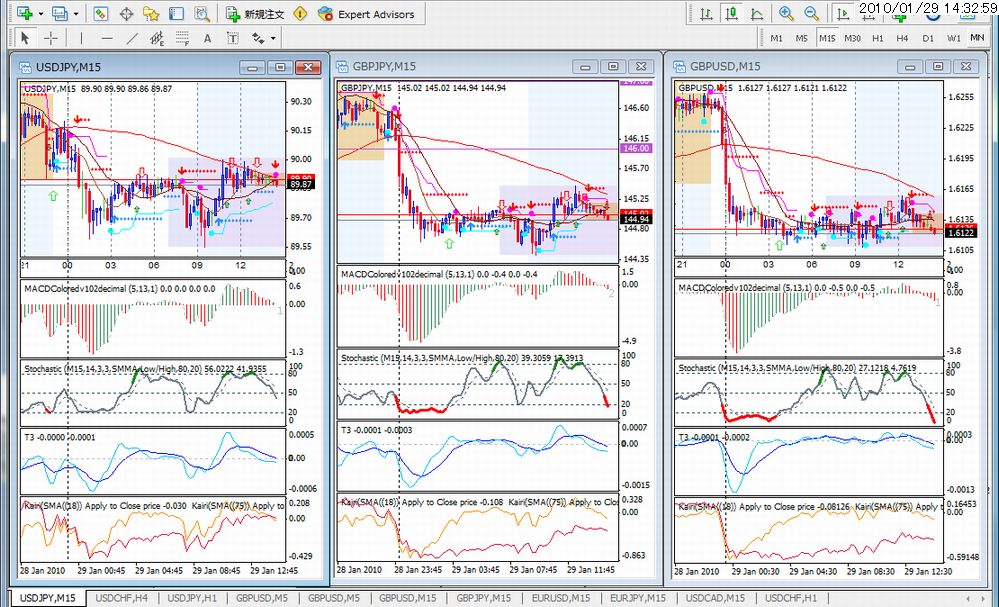Switch to the EURUSD,M15 chart tab

coord(561,597)
